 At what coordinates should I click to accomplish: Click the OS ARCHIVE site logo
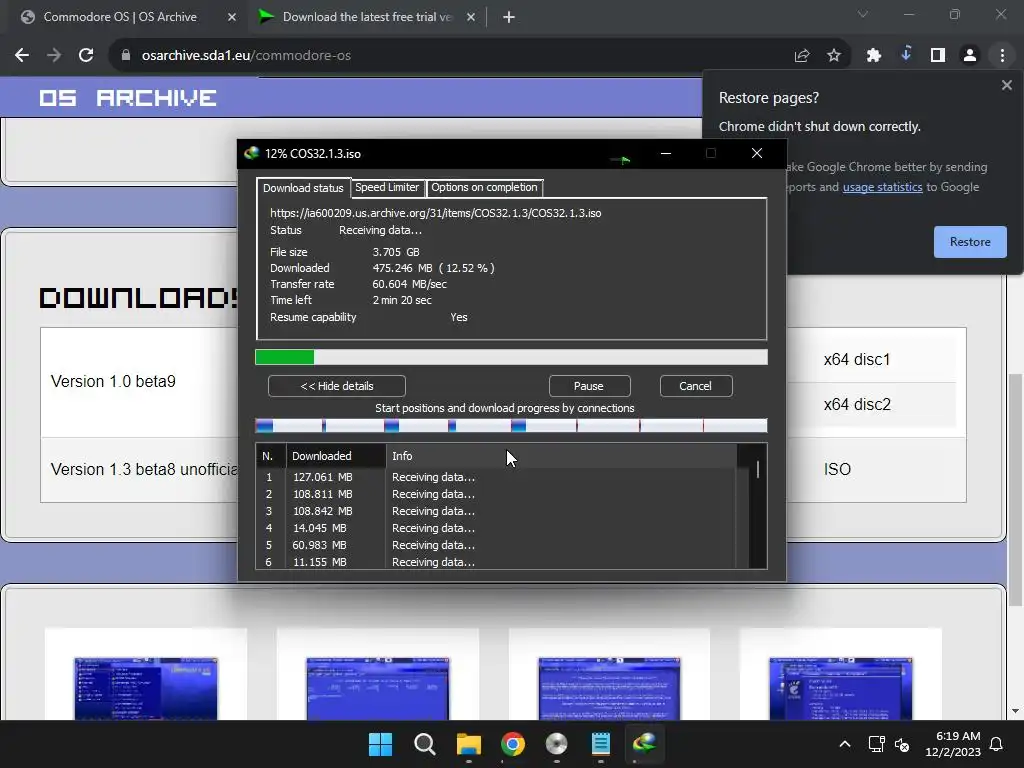point(128,98)
